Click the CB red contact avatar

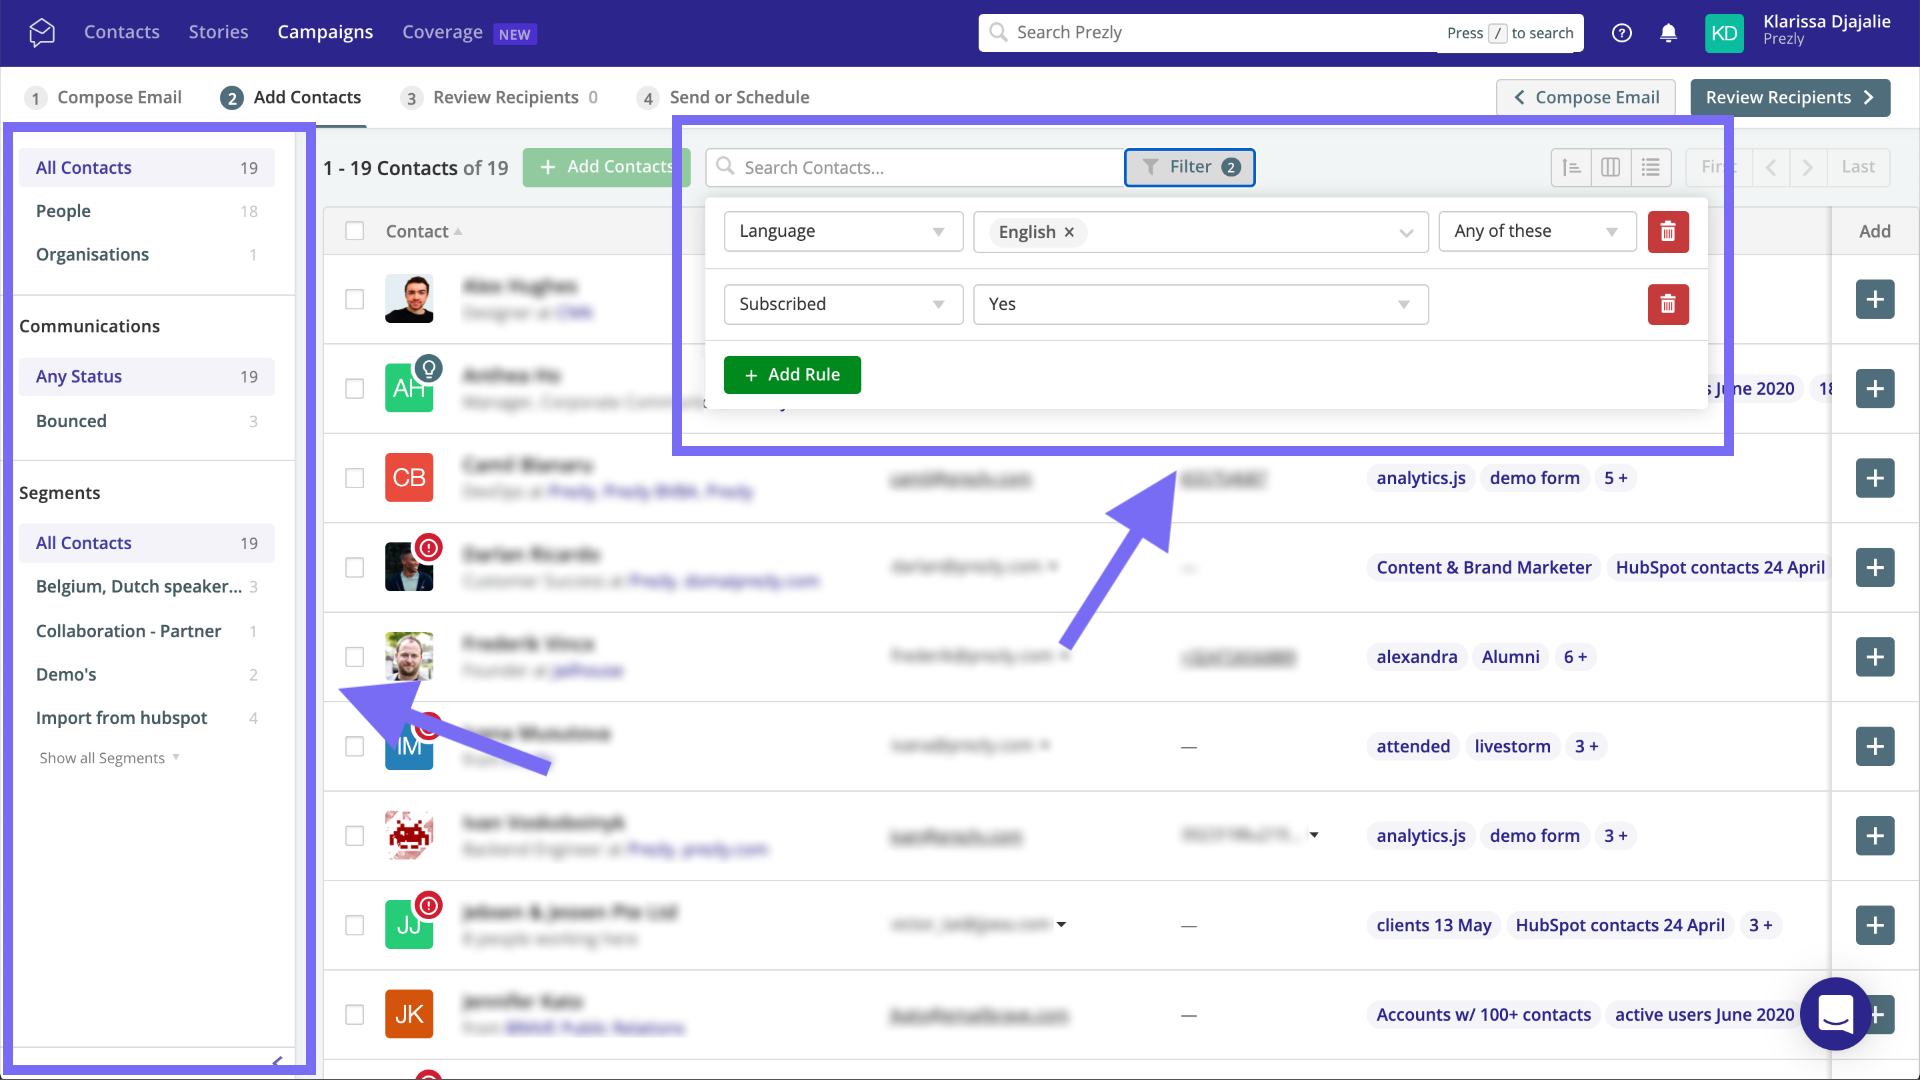pos(409,477)
